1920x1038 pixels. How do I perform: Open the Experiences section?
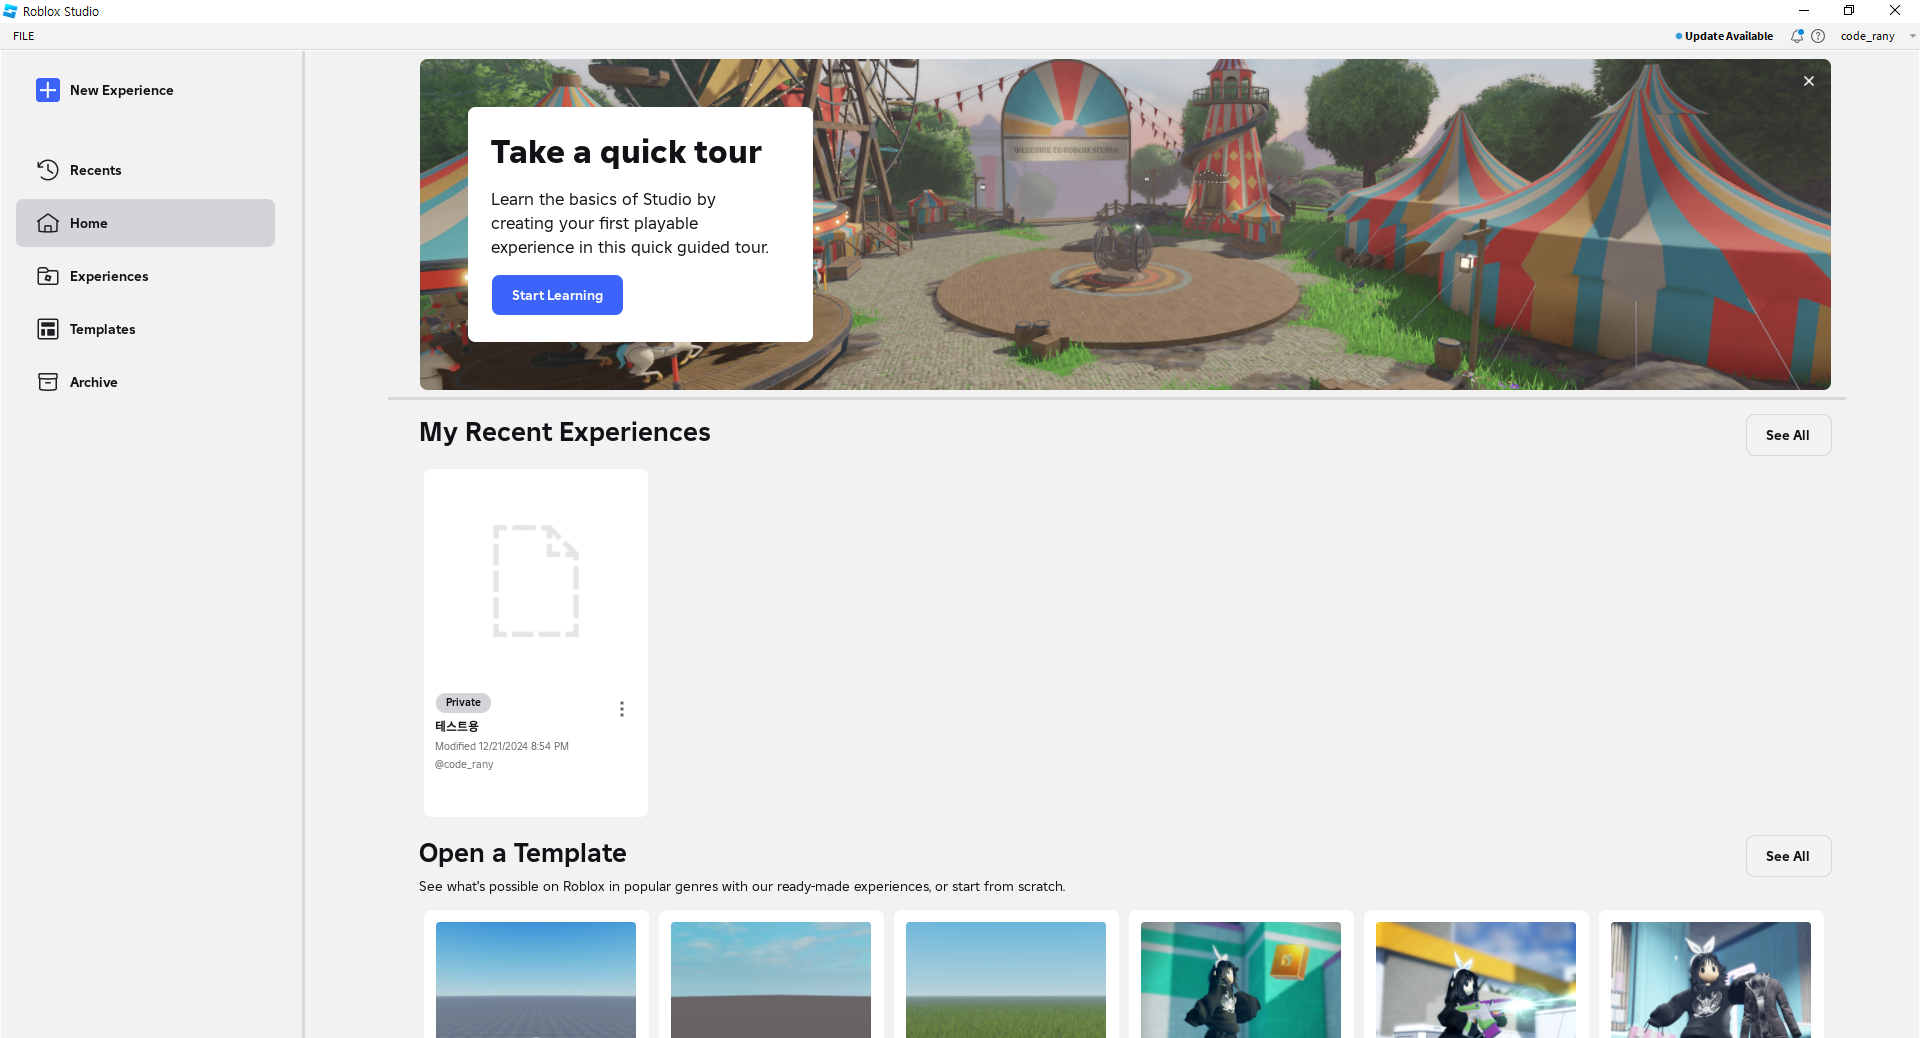tap(145, 276)
